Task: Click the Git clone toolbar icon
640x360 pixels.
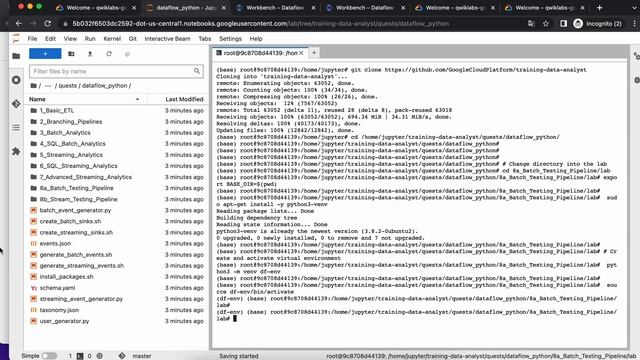Action: point(127,54)
